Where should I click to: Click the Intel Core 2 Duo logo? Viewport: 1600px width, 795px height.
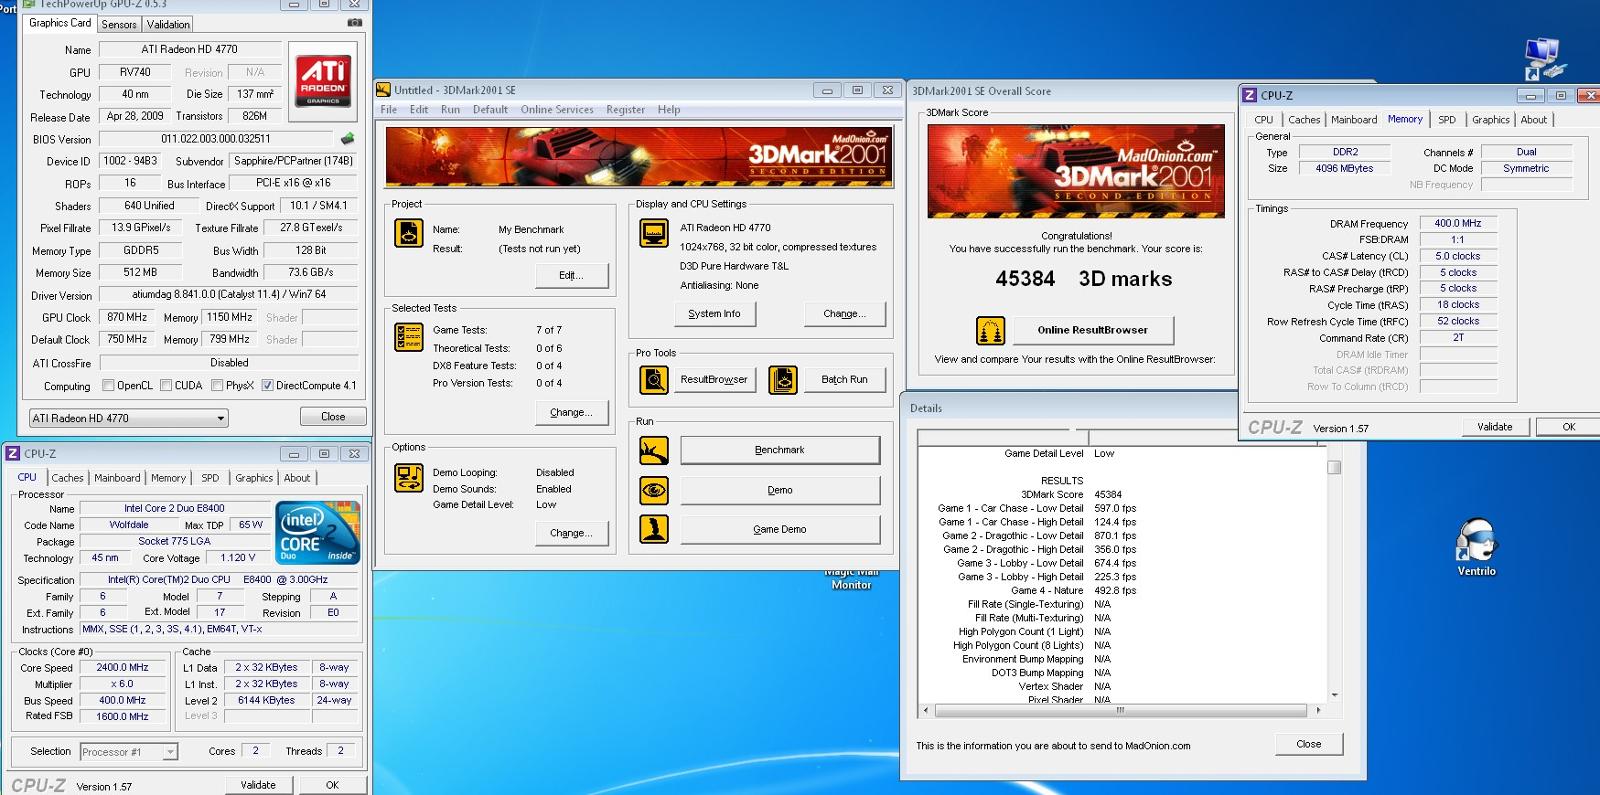tap(317, 532)
